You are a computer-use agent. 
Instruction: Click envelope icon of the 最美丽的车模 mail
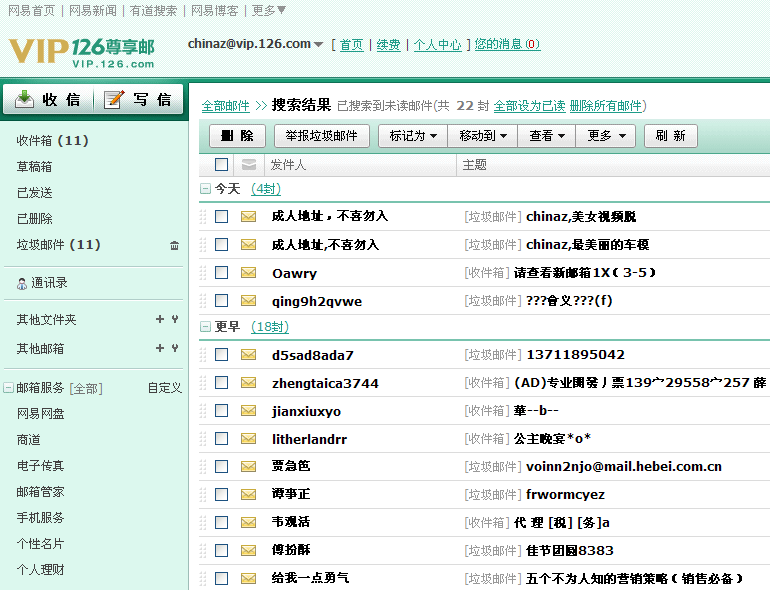(248, 245)
